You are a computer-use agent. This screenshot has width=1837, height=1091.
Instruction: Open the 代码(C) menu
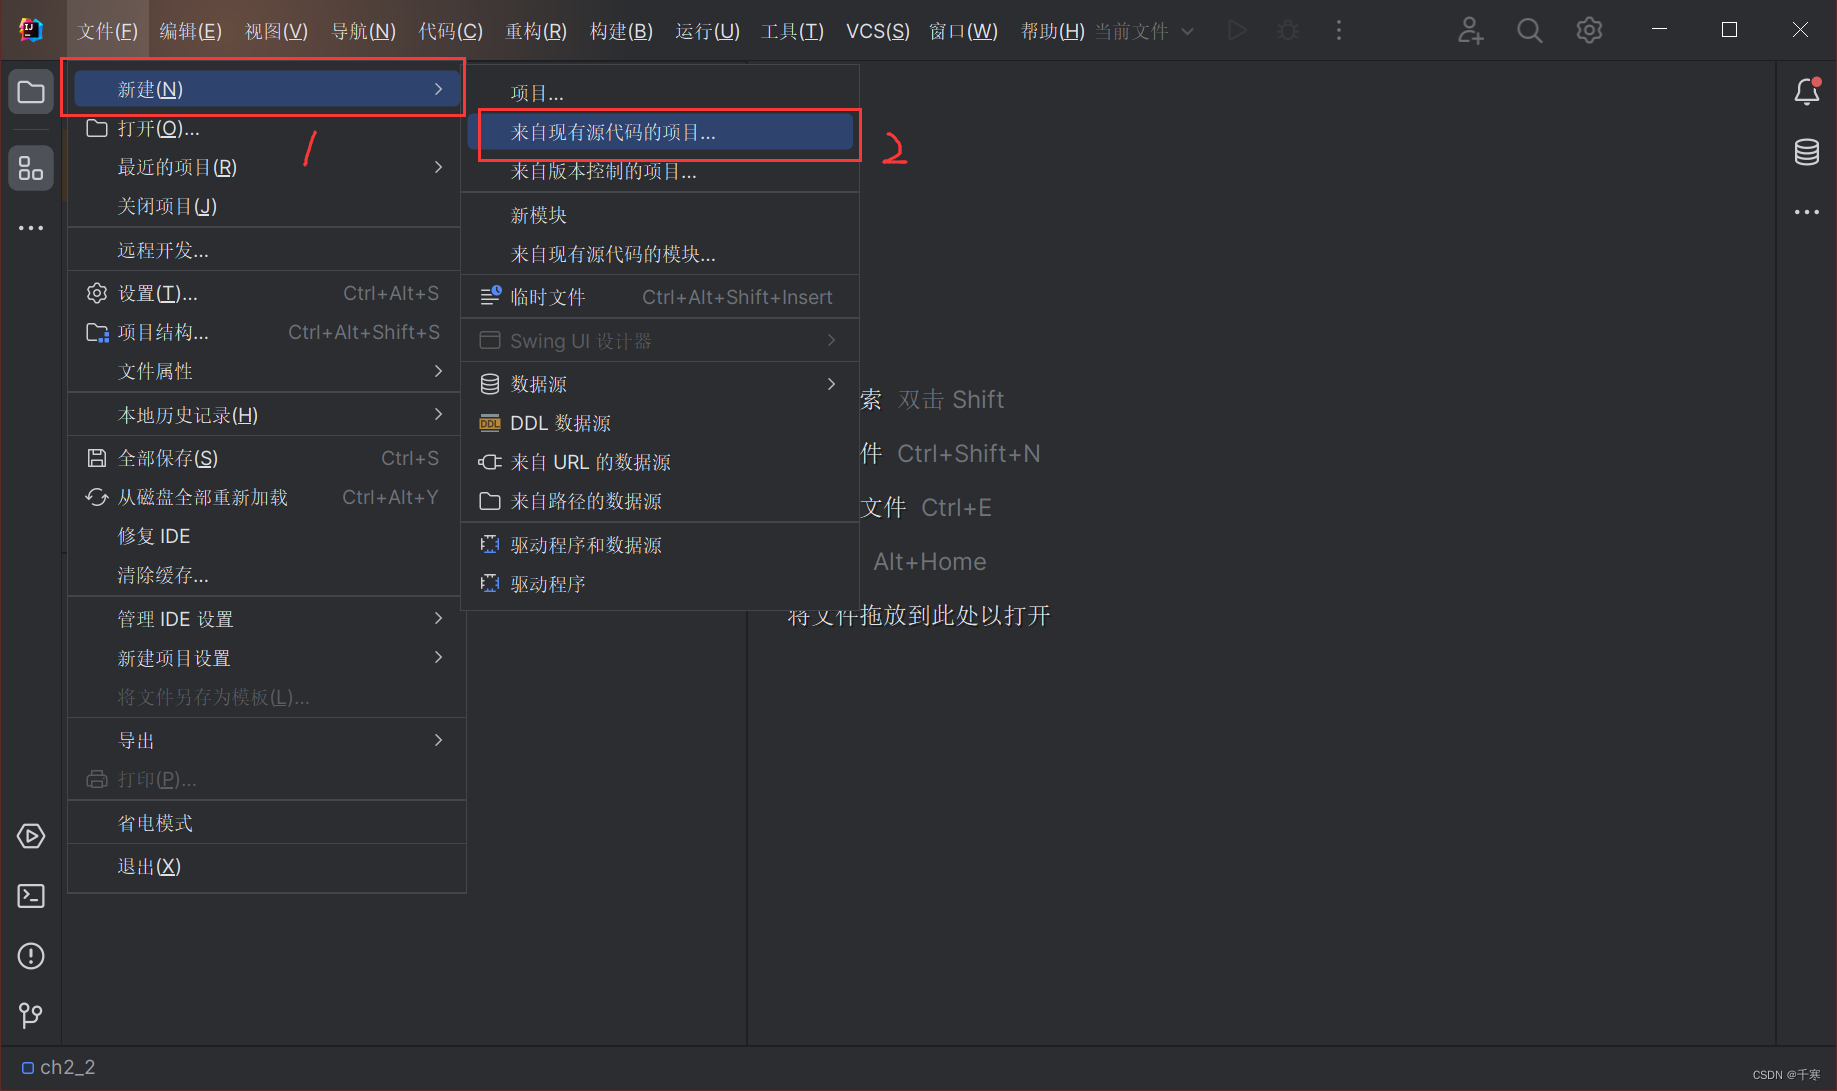pos(450,31)
